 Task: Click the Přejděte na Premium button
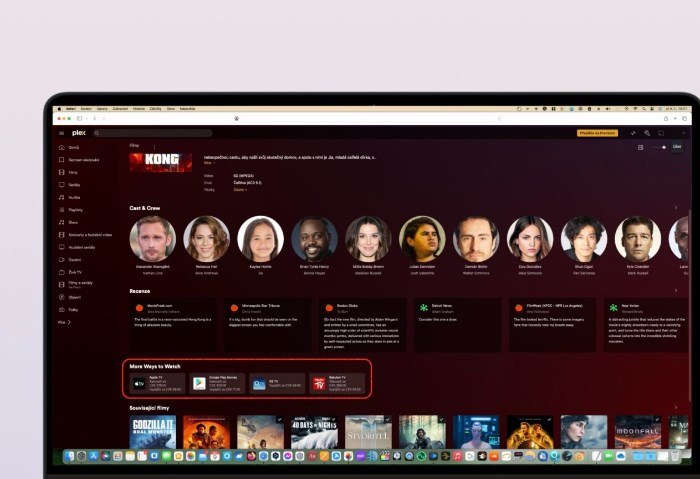(597, 133)
